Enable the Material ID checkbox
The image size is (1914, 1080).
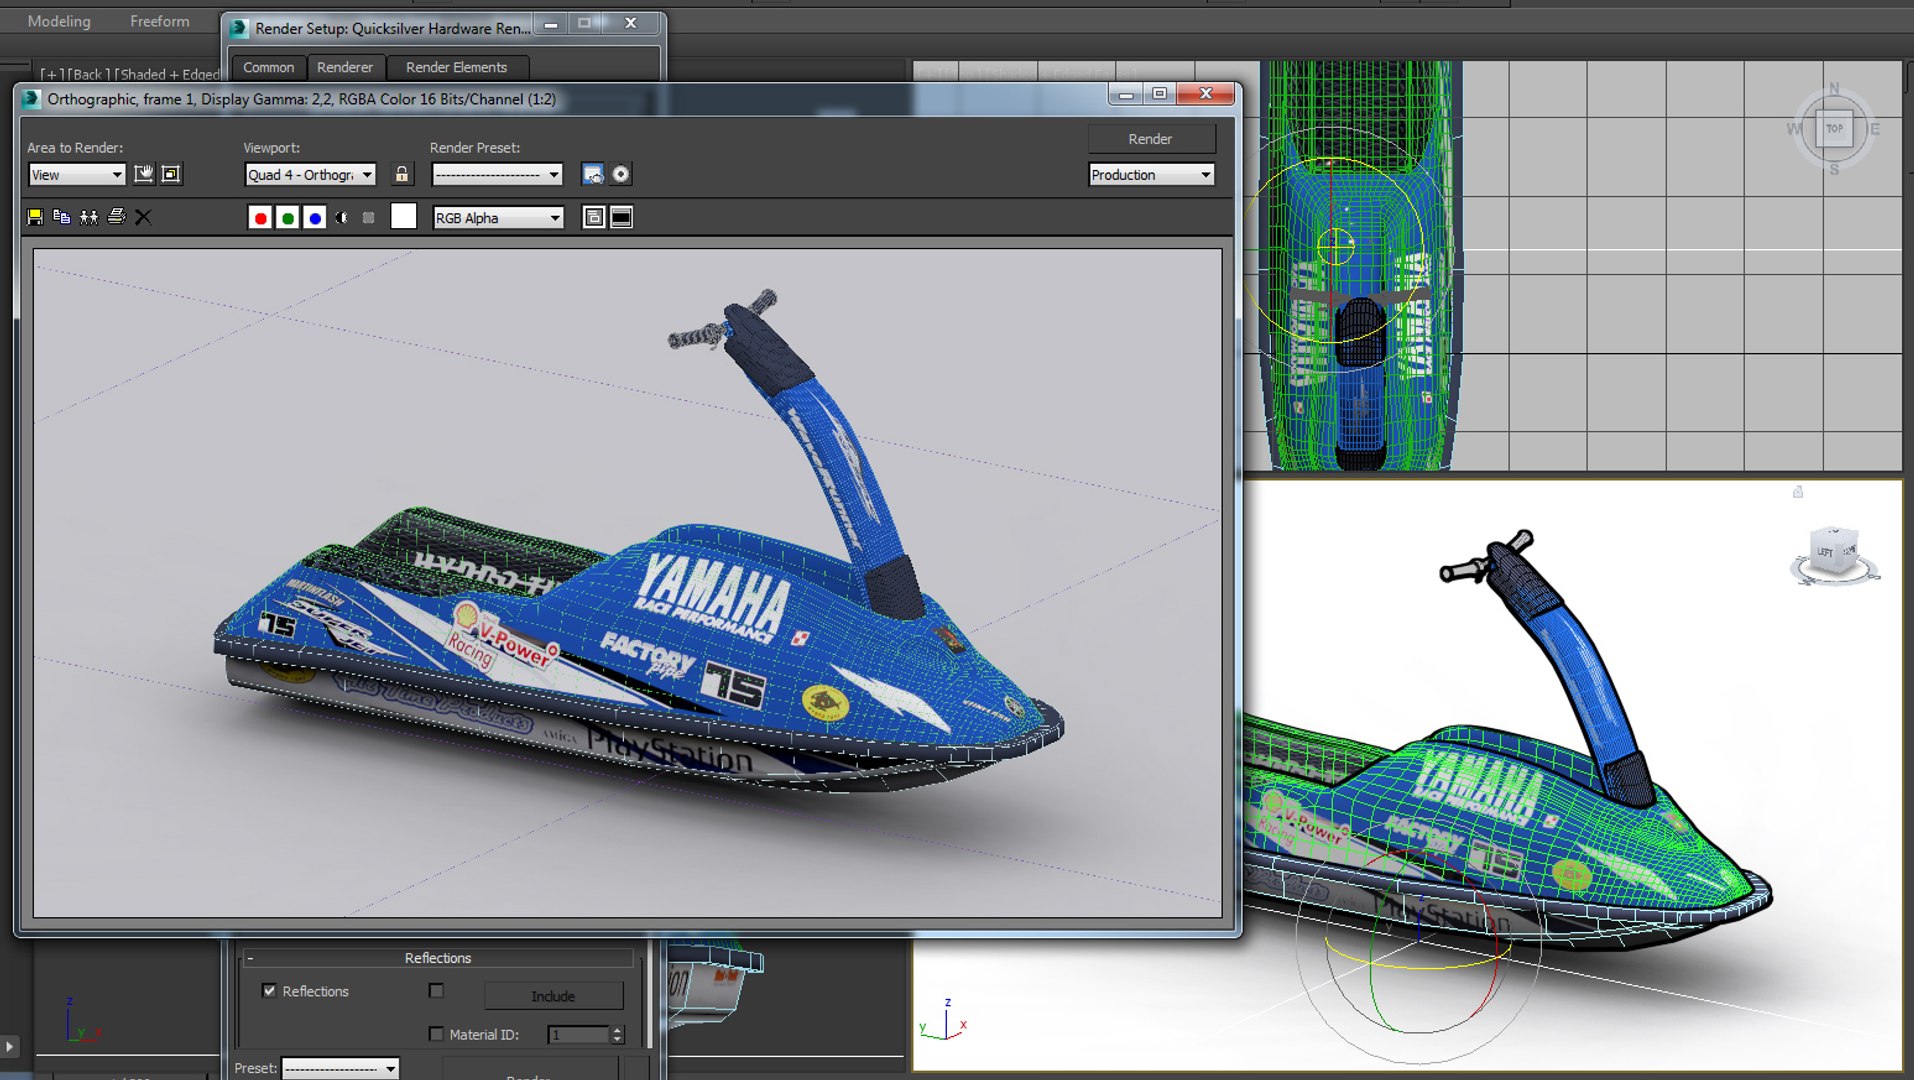(436, 1034)
